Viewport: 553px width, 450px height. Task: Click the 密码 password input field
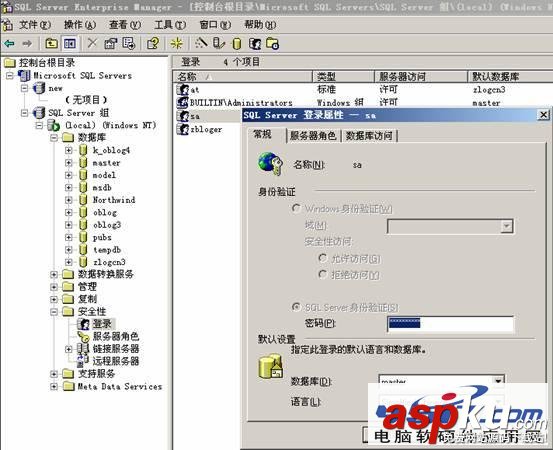click(x=450, y=323)
